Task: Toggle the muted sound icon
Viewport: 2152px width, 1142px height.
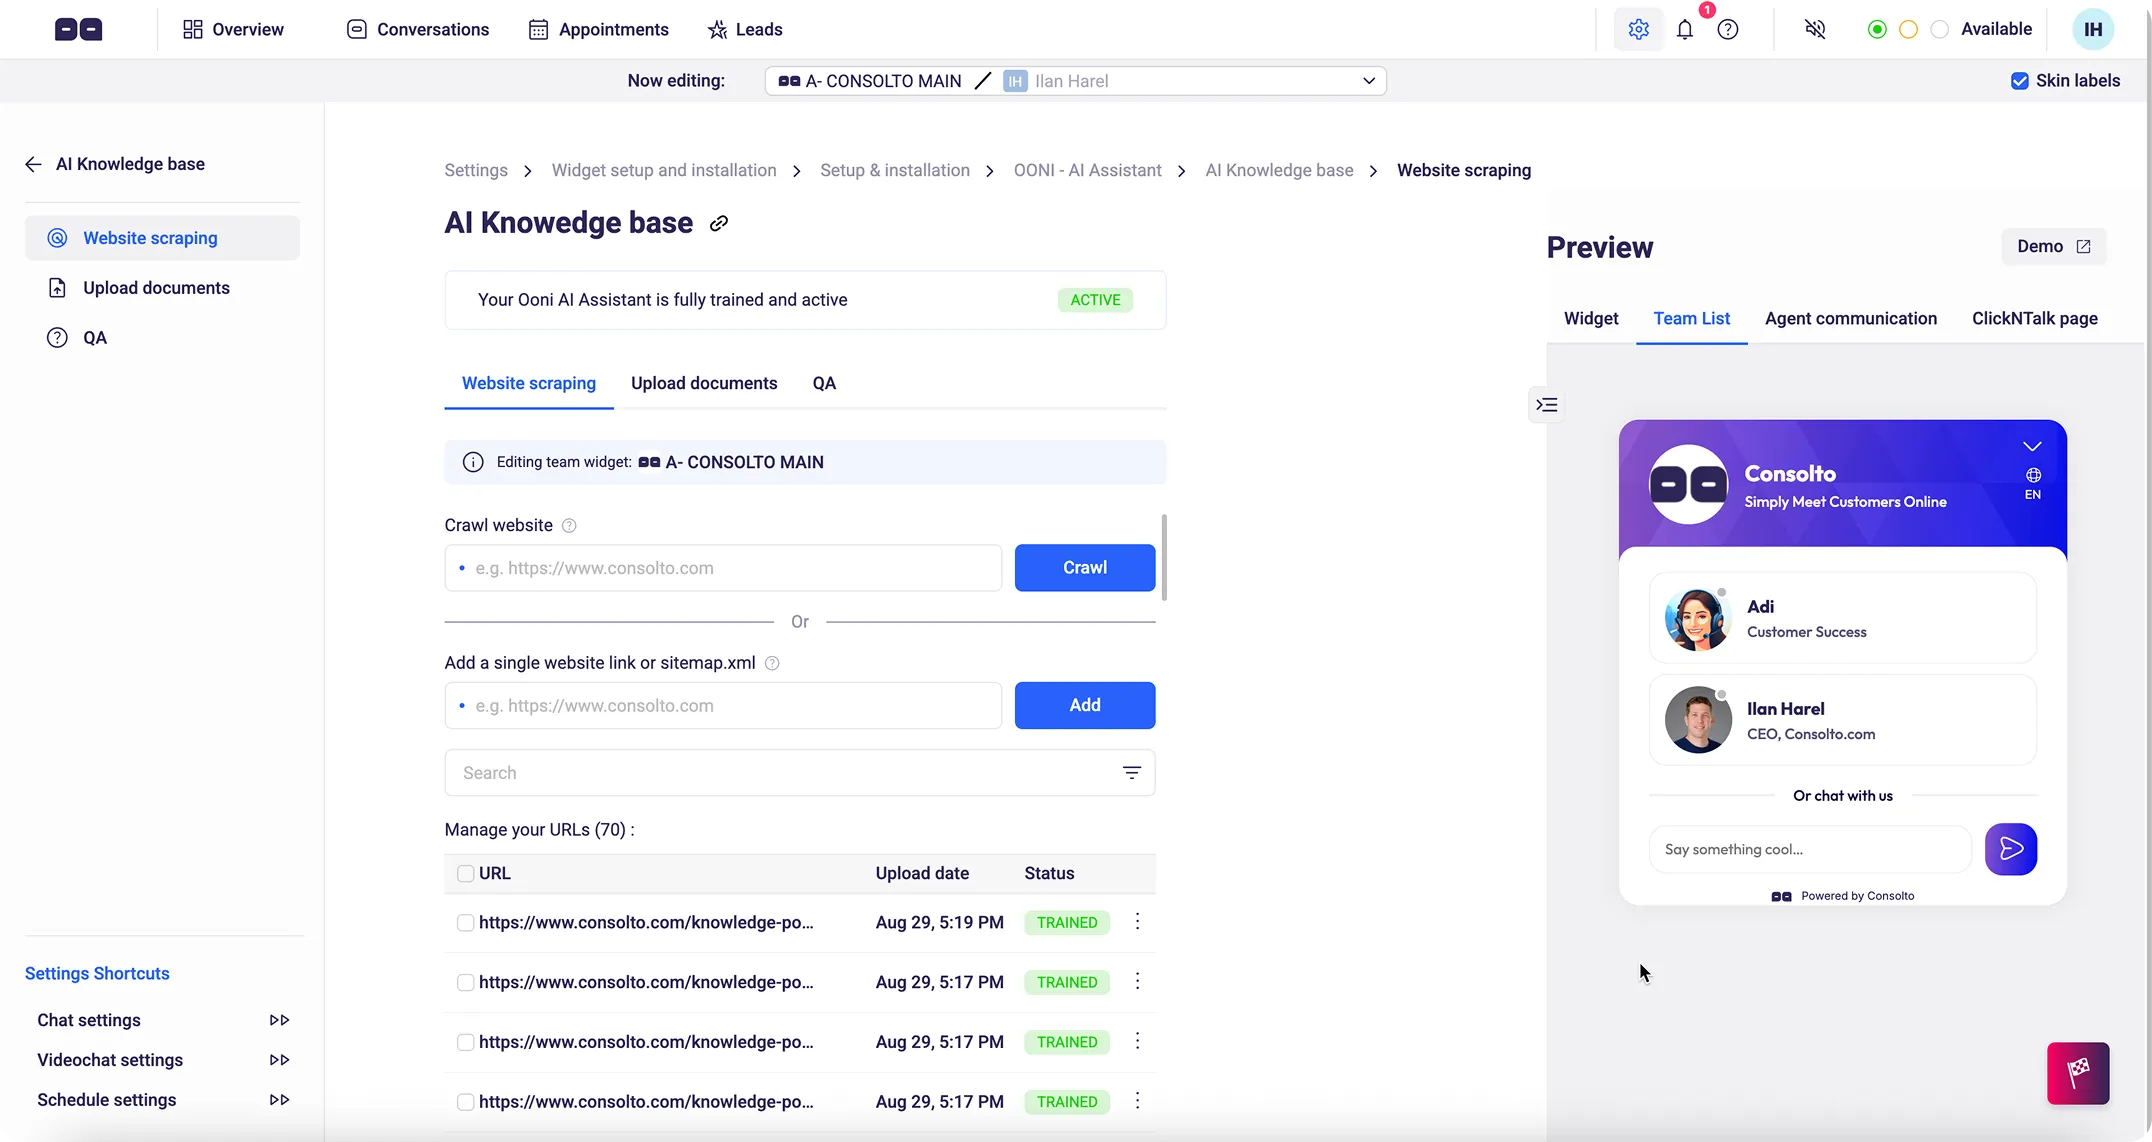Action: coord(1815,29)
